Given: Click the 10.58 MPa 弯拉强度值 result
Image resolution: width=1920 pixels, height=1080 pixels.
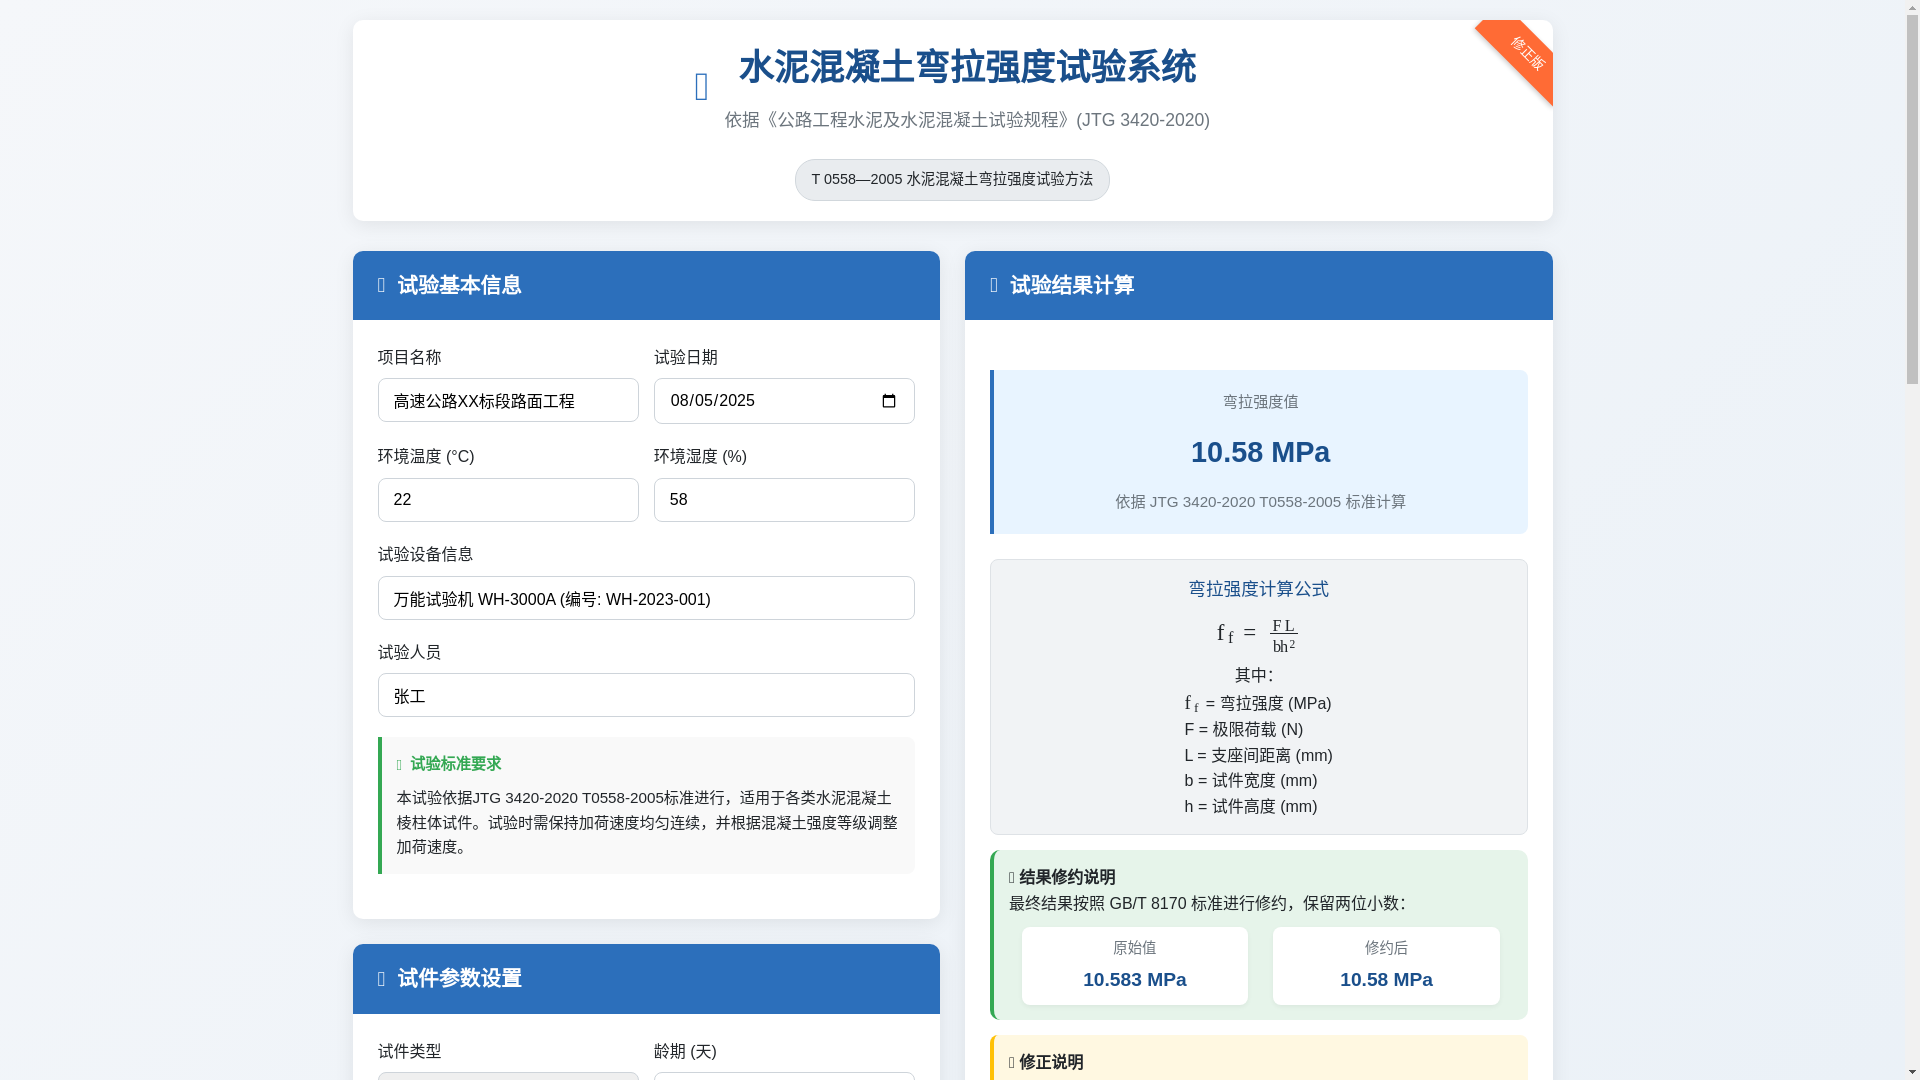Looking at the screenshot, I should (1260, 452).
